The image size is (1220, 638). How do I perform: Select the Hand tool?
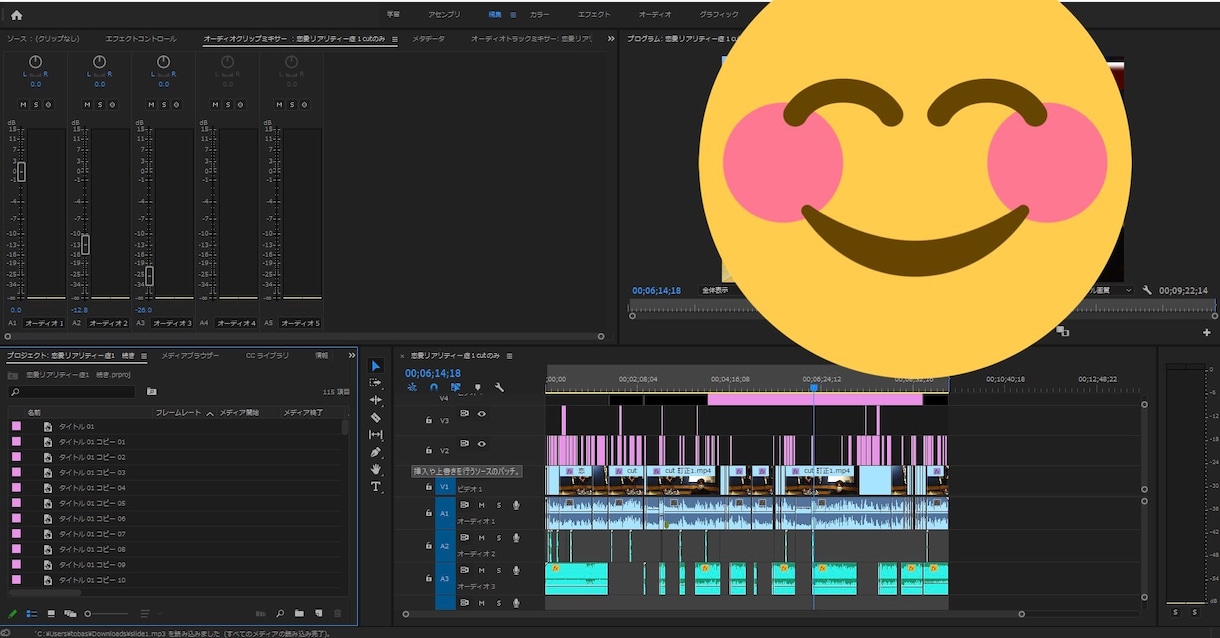(376, 469)
